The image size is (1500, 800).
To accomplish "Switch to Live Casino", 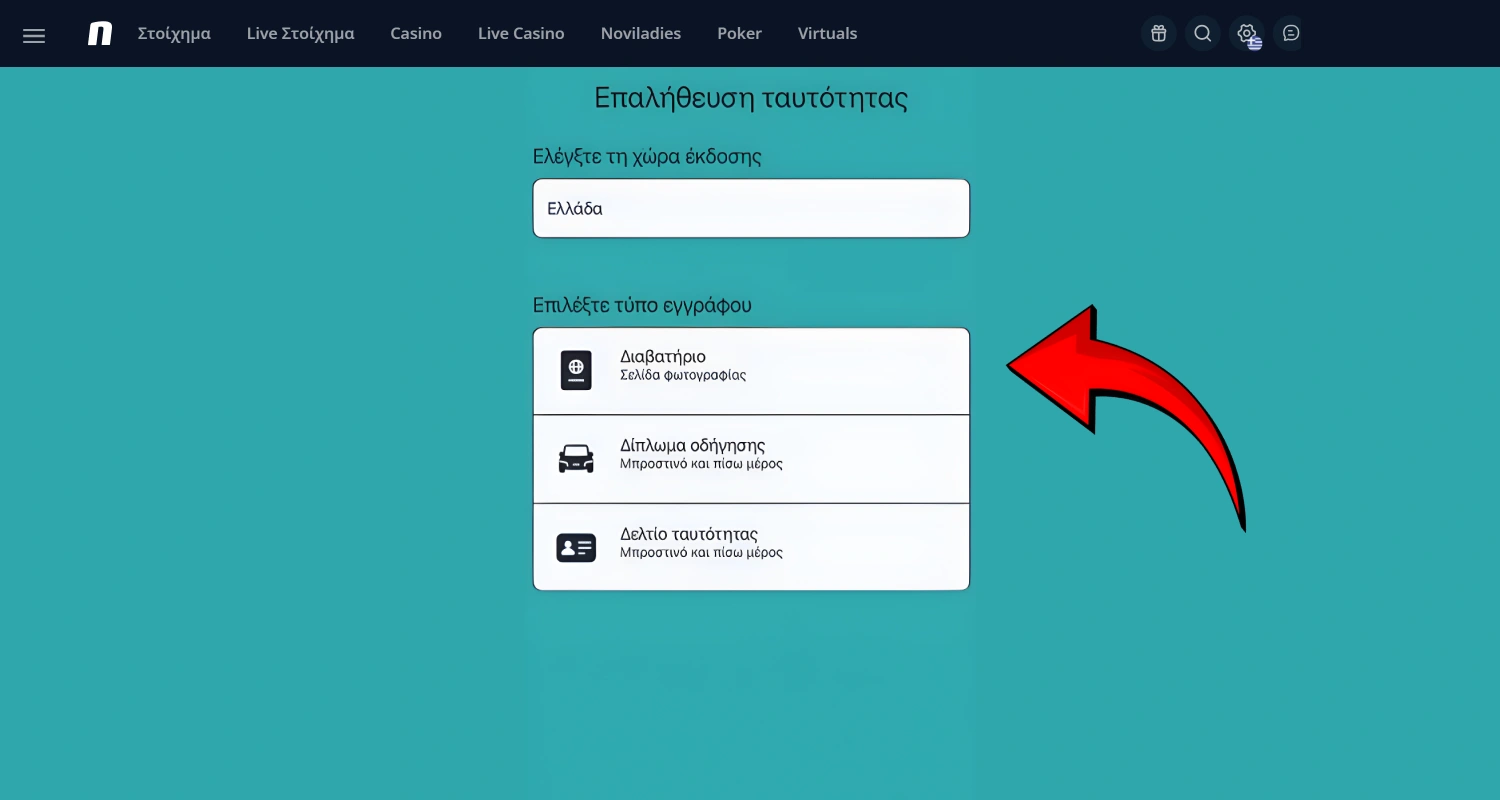I will (521, 34).
